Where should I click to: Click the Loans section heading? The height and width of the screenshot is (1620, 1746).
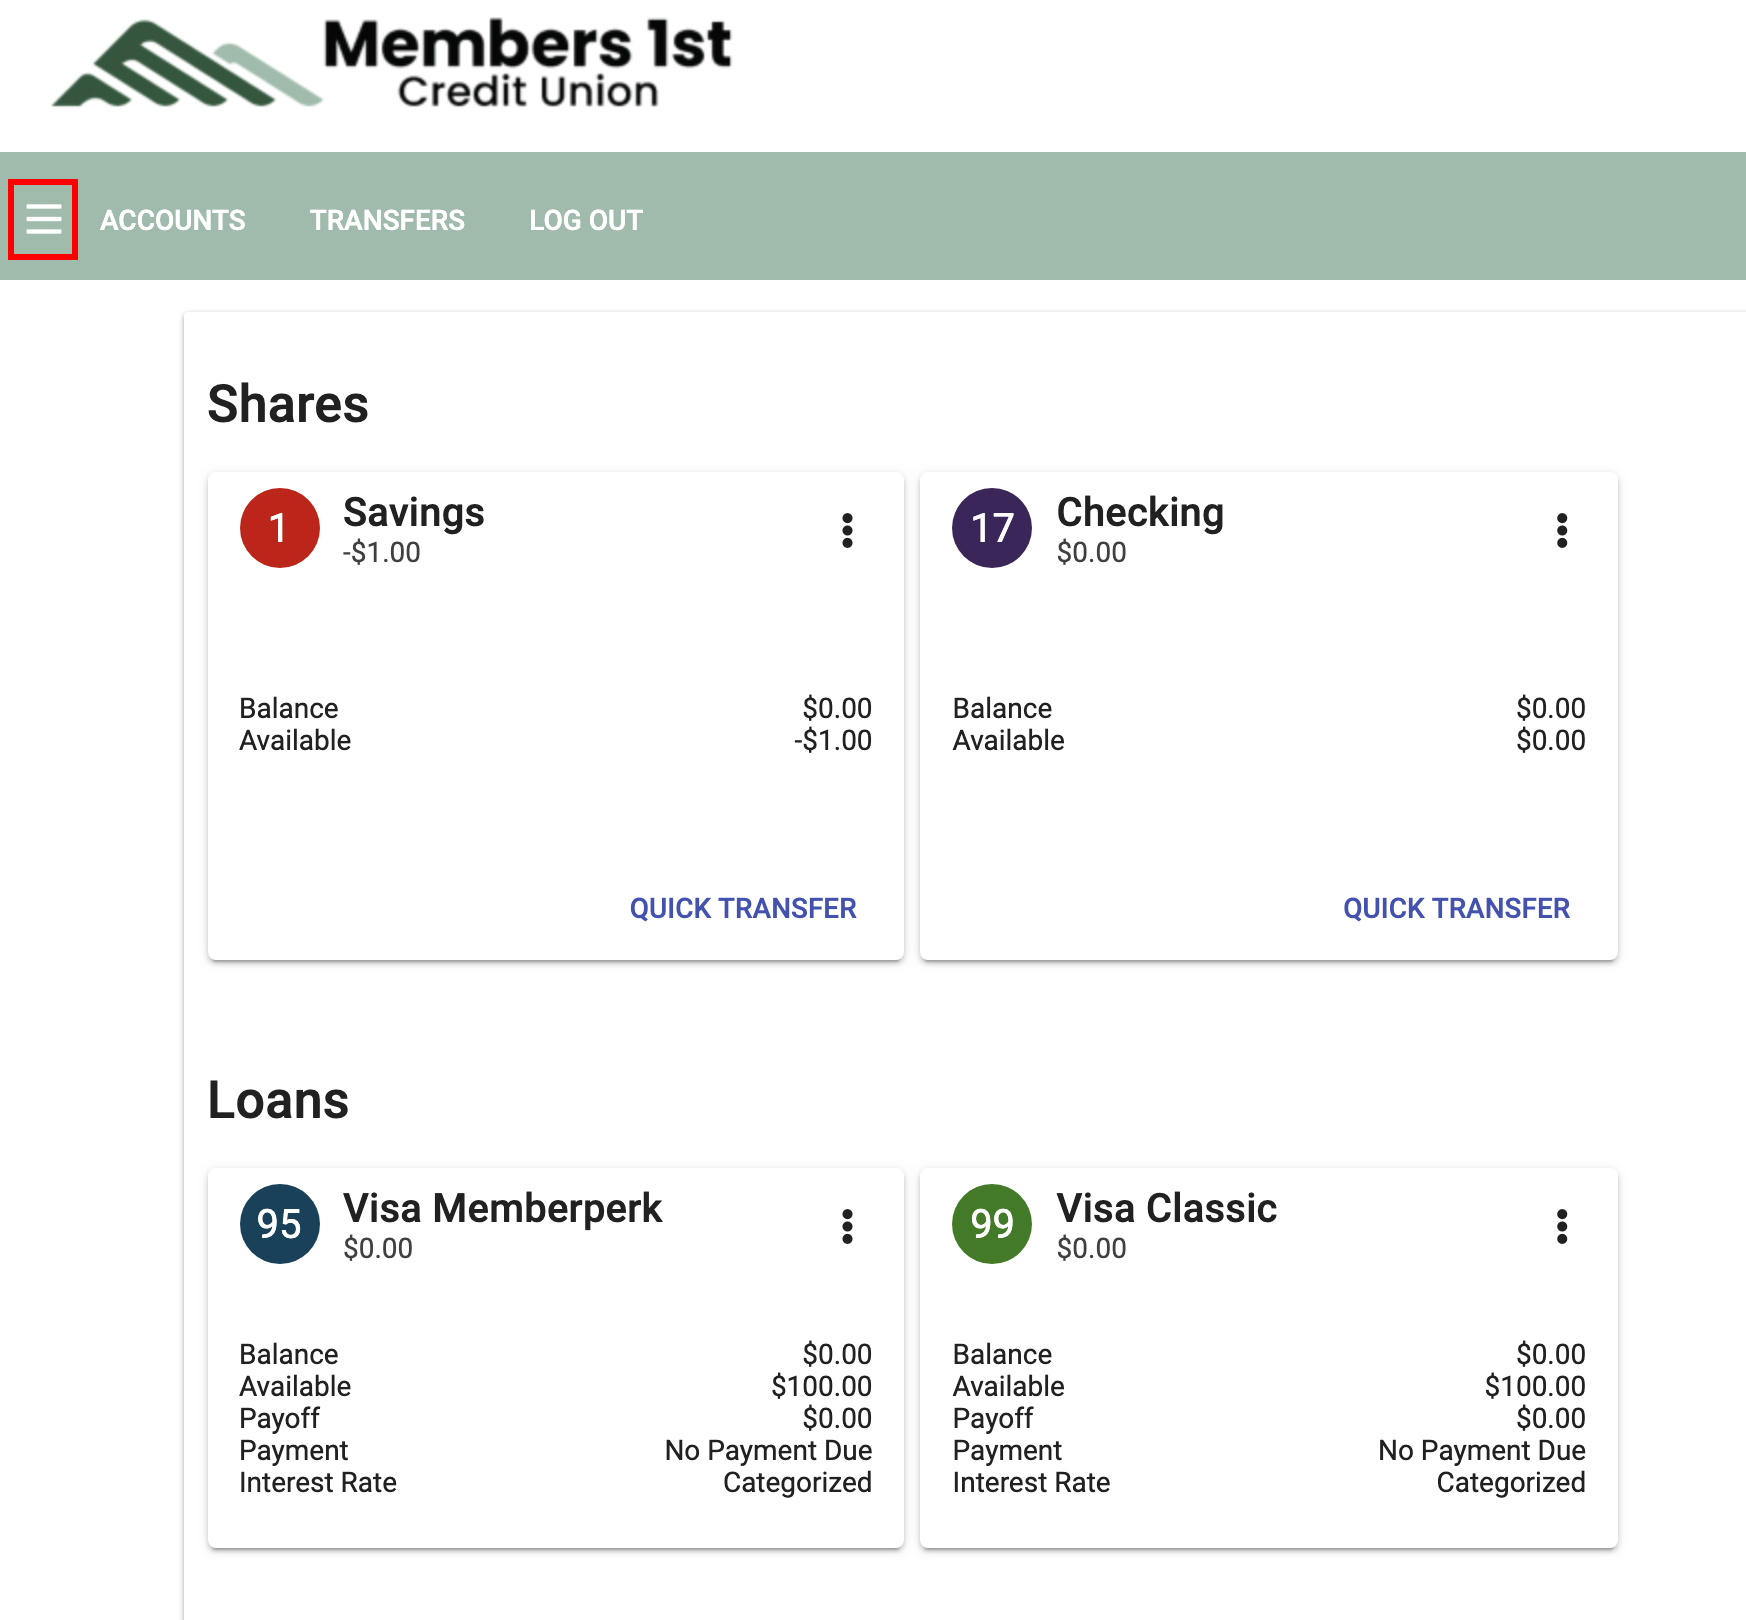click(x=278, y=1100)
